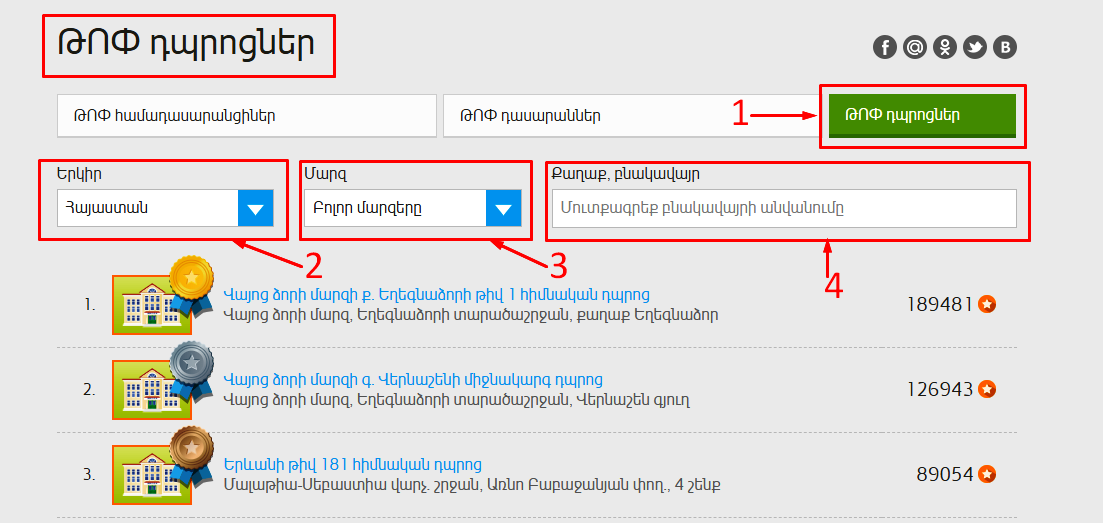
Task: Share on VKontakte icon
Action: tap(1005, 47)
